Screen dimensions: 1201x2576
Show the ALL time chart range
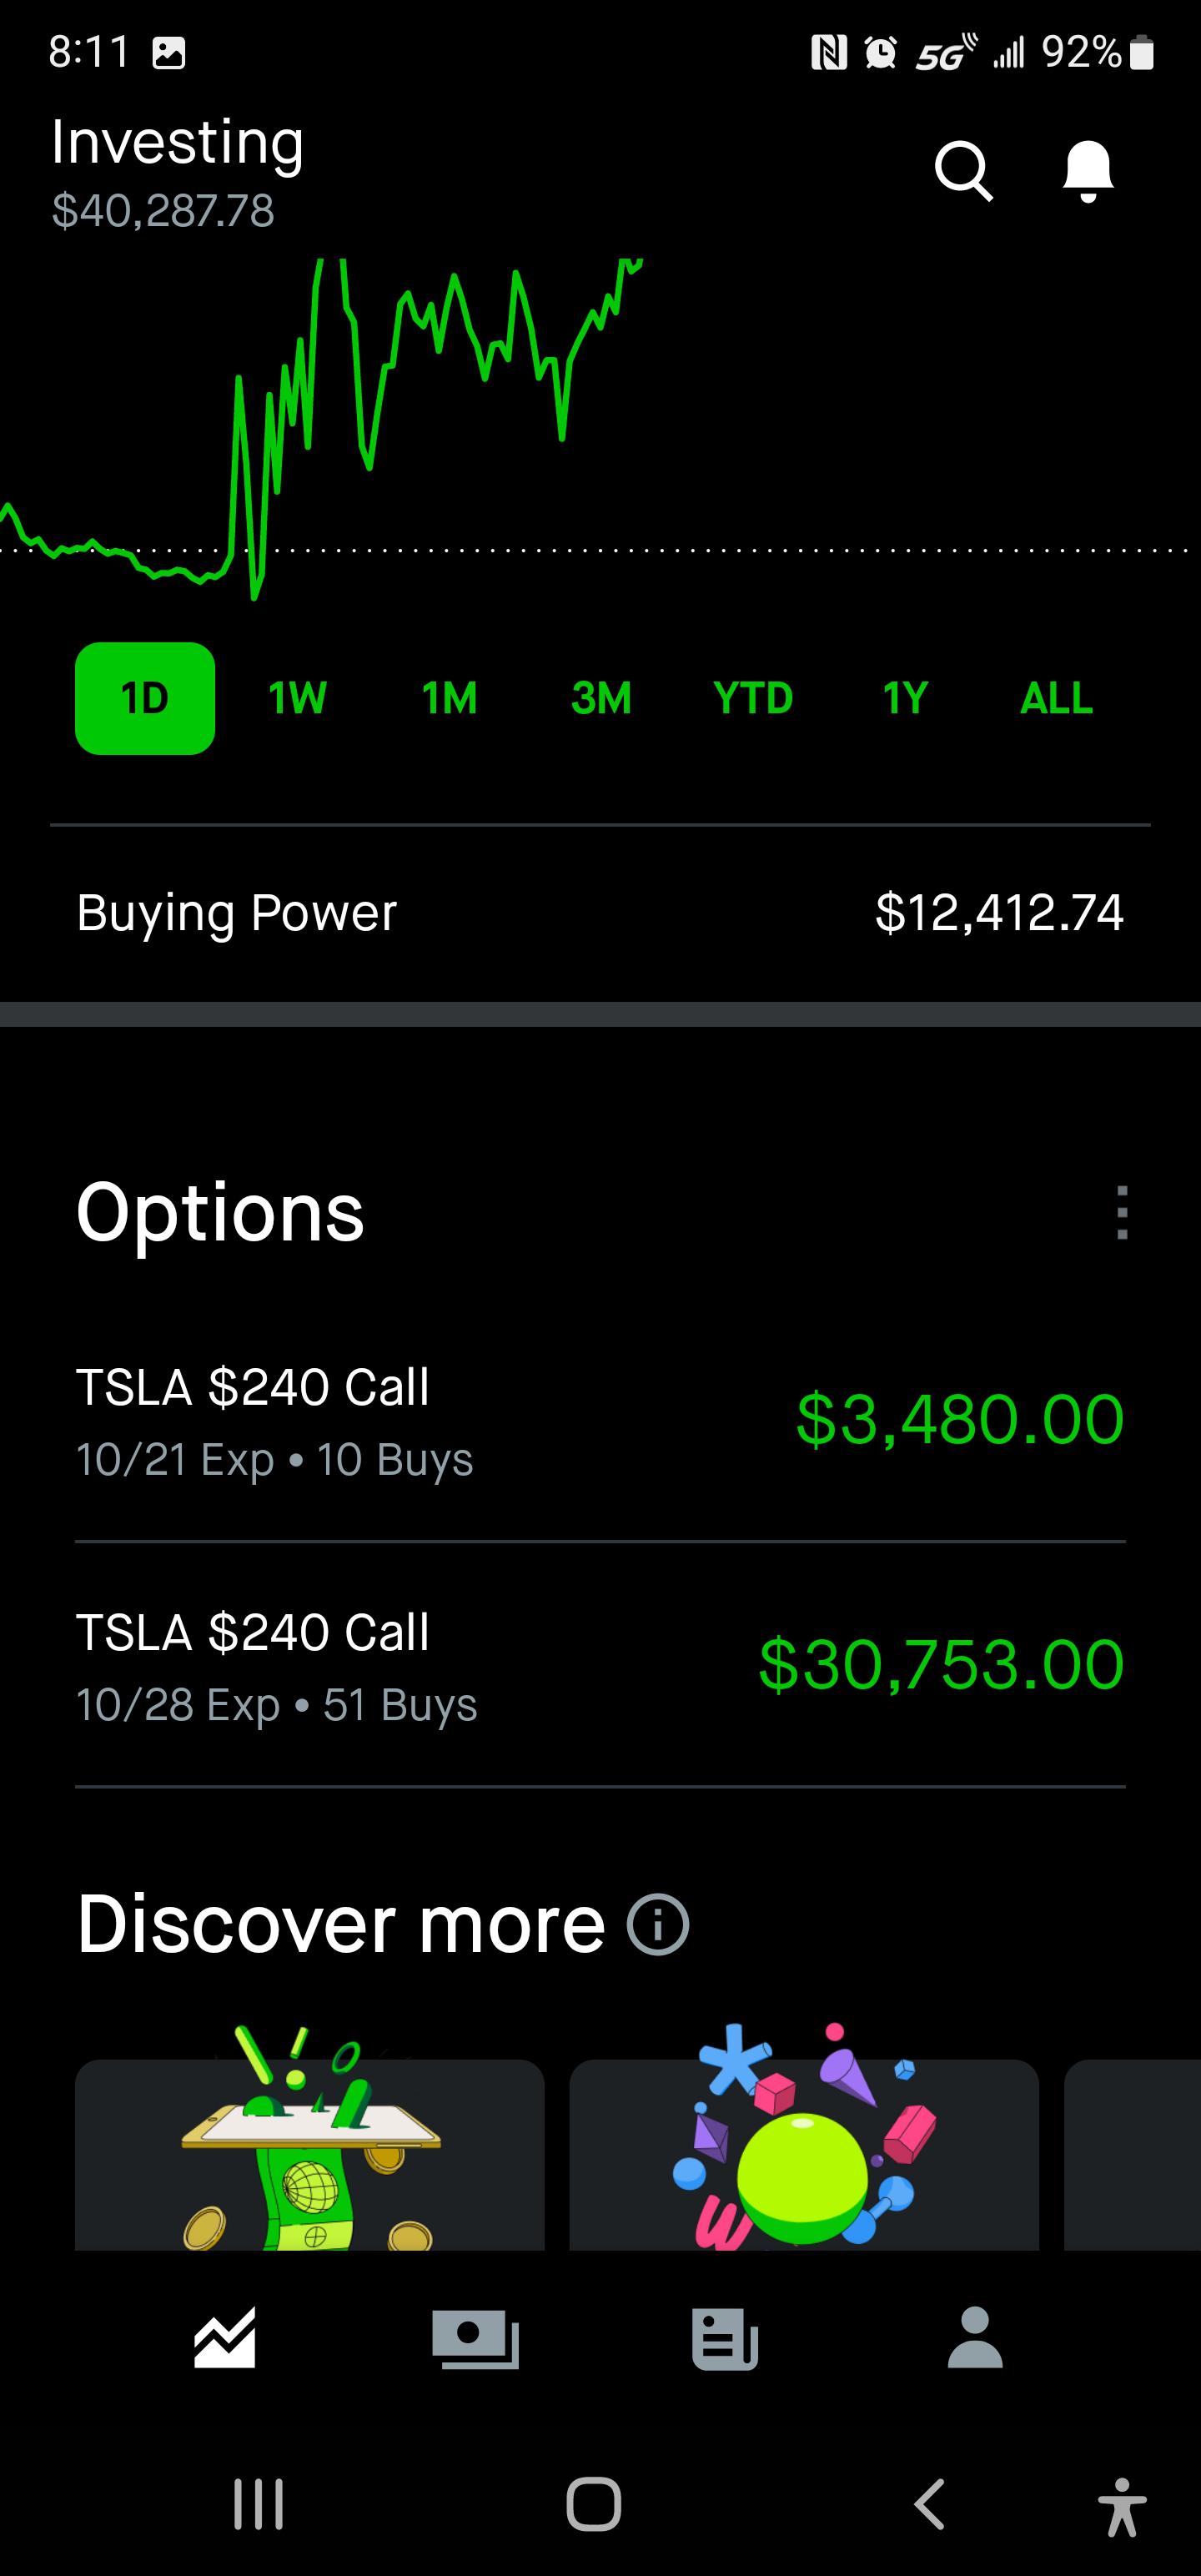(1056, 698)
